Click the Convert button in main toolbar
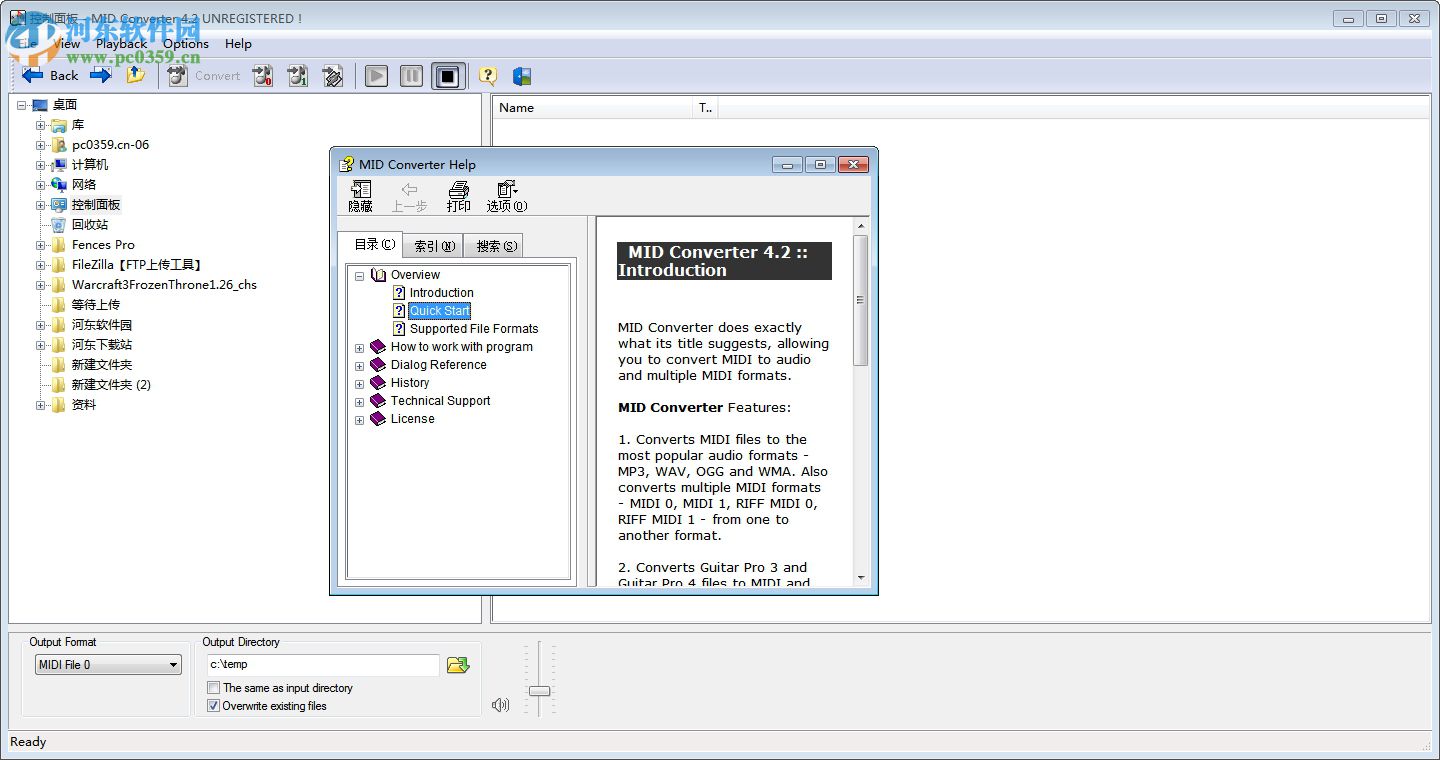The width and height of the screenshot is (1440, 760). pyautogui.click(x=204, y=76)
